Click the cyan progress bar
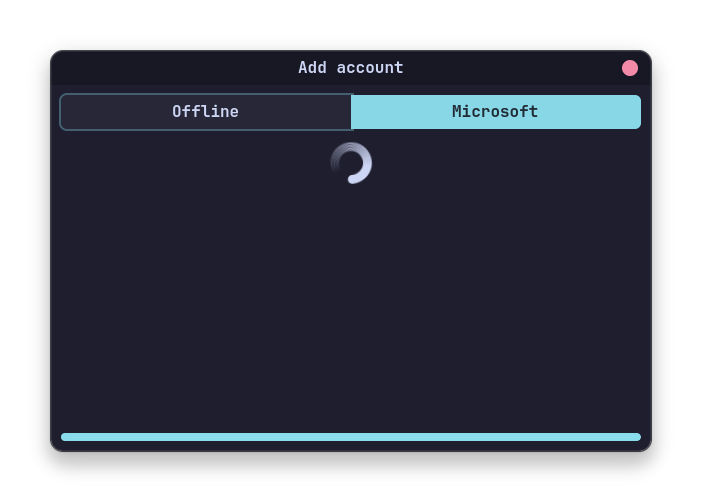The height and width of the screenshot is (502, 702). (351, 437)
